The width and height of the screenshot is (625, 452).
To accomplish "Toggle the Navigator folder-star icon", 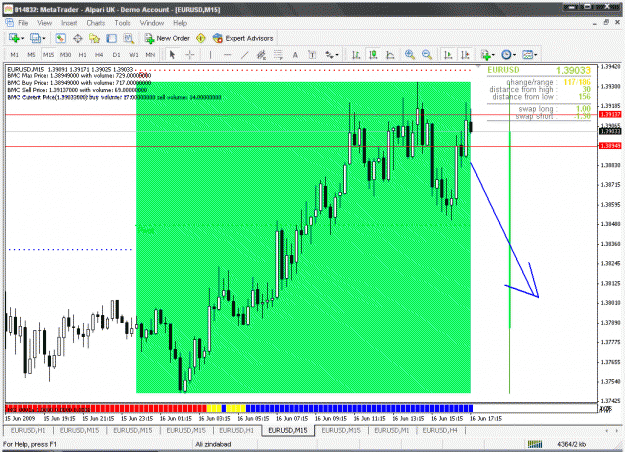I will 94,38.
